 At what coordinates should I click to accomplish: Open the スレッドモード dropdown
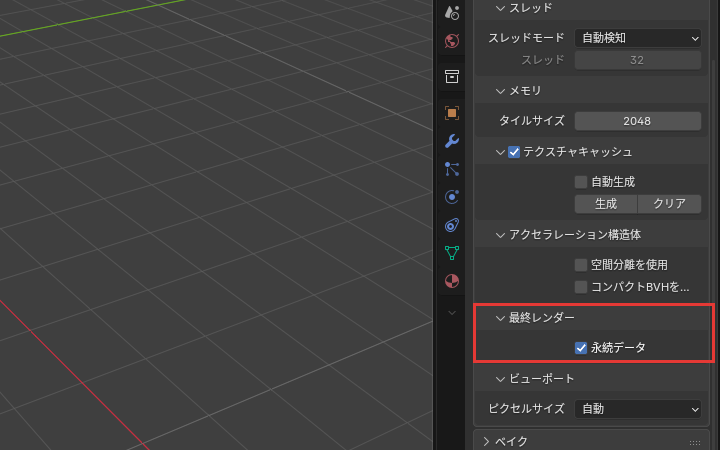(x=638, y=38)
